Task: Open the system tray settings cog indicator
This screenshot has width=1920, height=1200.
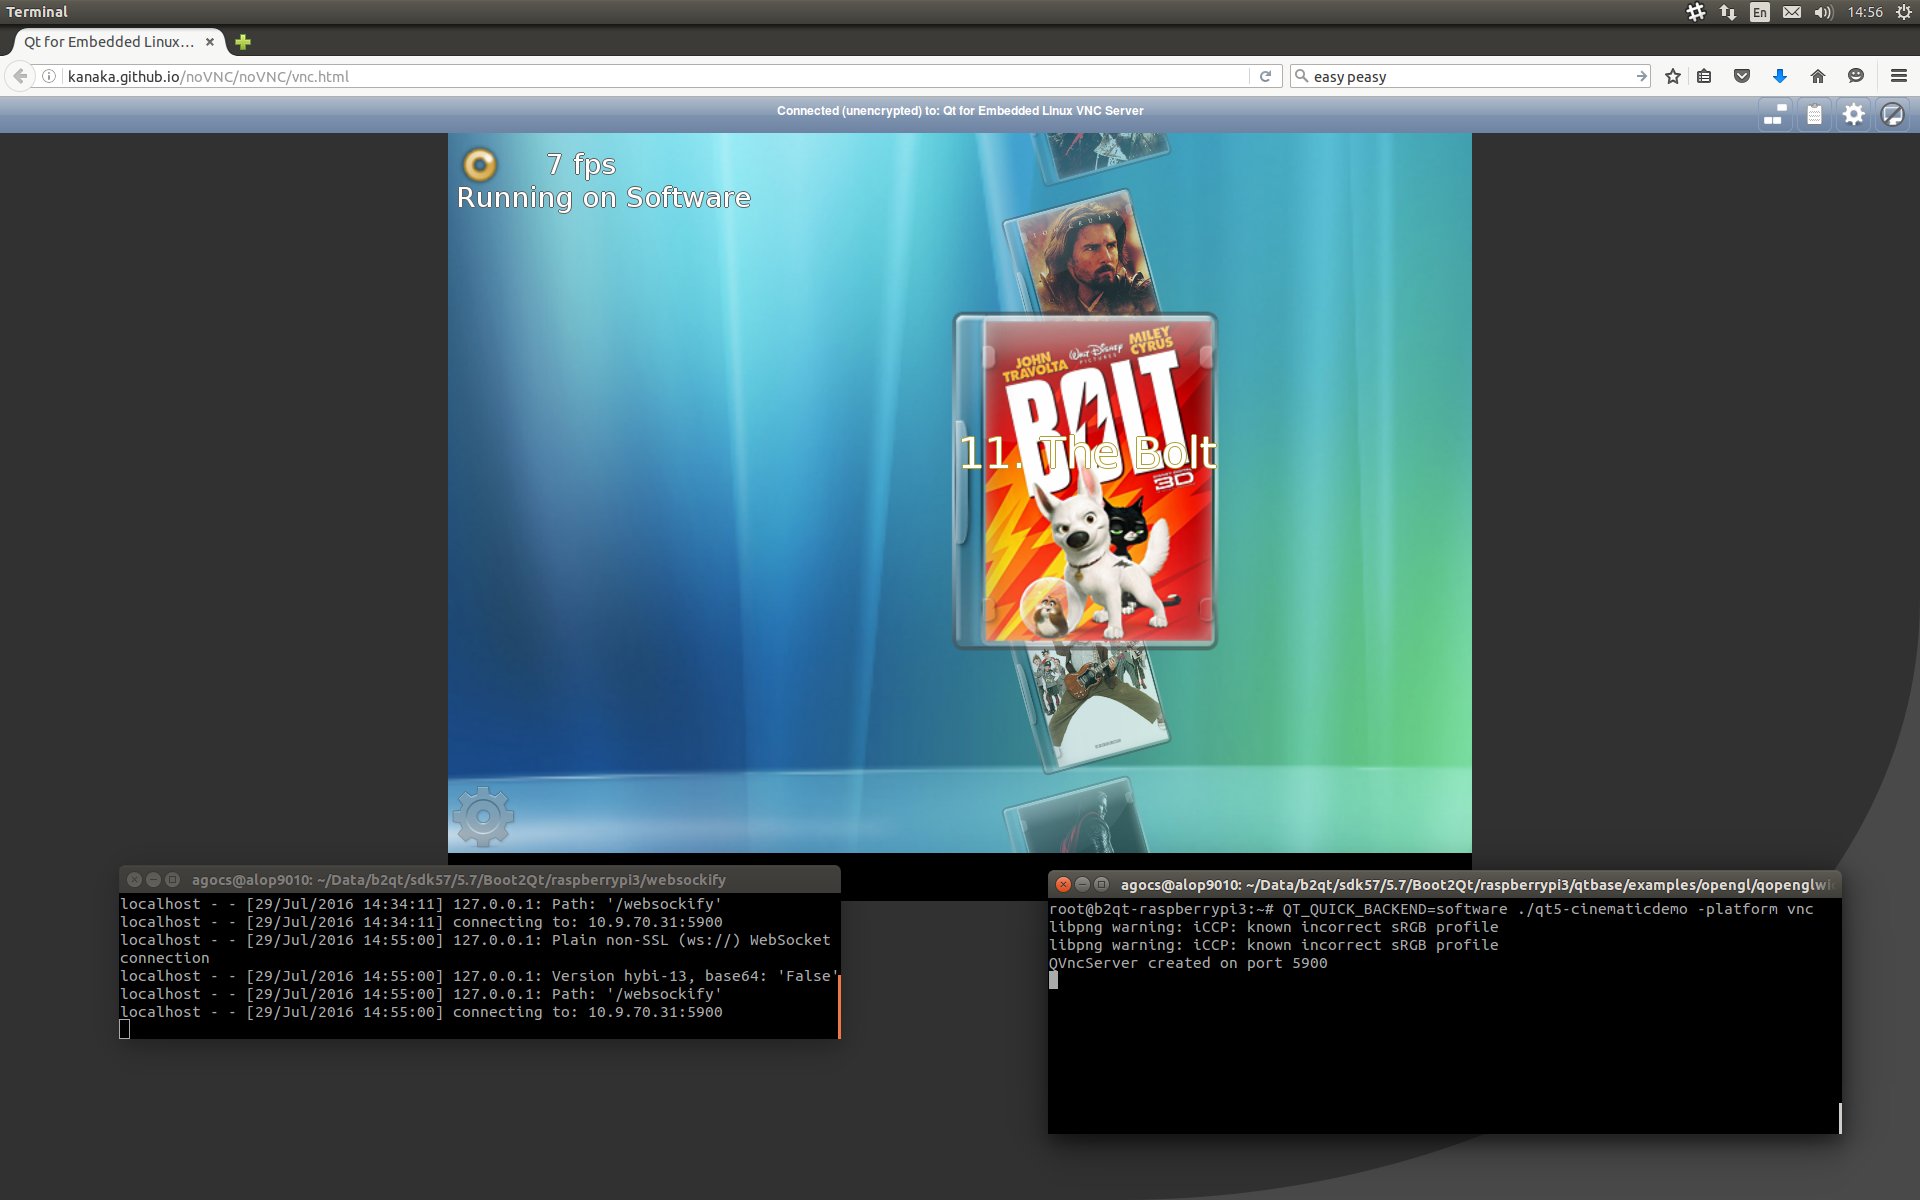Action: 1696,12
